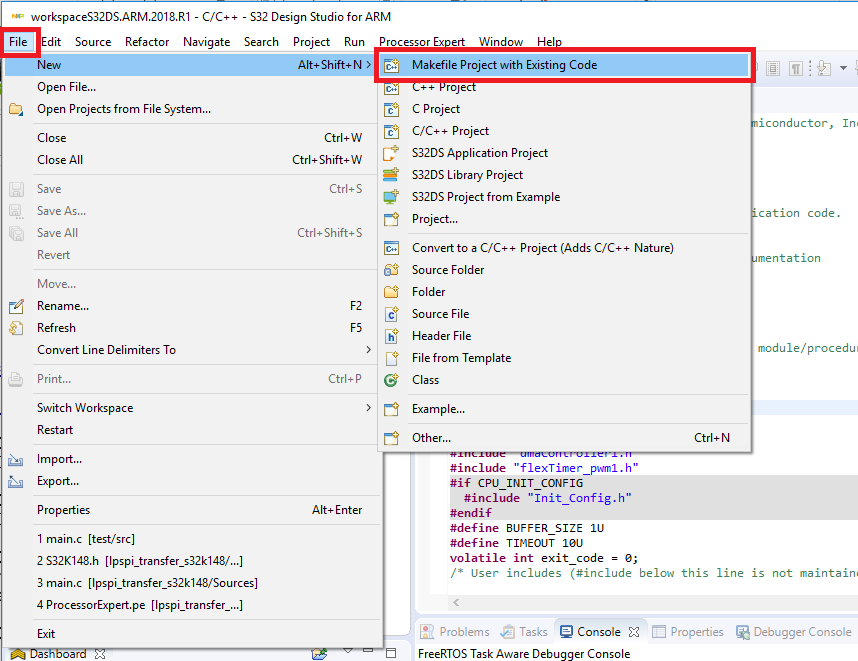Expand Convert Line Delimiters To submenu

pyautogui.click(x=369, y=350)
